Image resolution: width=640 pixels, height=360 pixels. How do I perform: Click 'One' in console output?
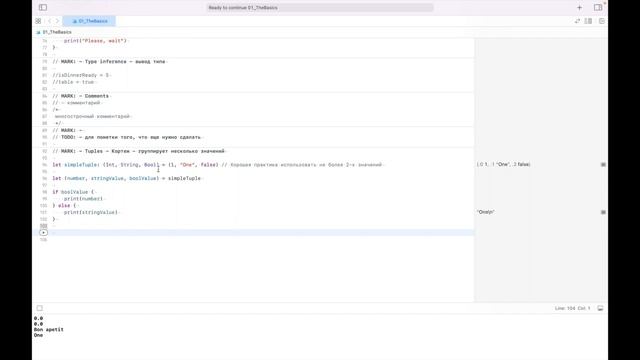point(38,335)
